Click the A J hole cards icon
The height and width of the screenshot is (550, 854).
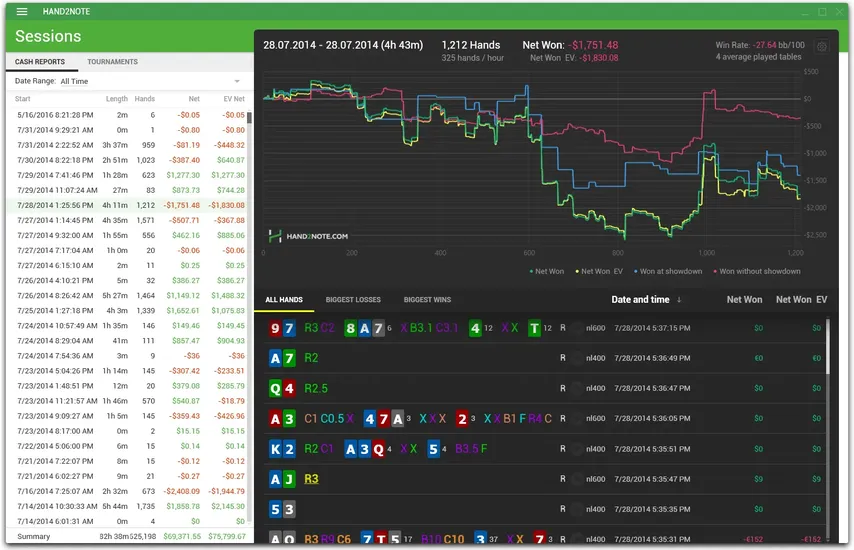point(282,479)
